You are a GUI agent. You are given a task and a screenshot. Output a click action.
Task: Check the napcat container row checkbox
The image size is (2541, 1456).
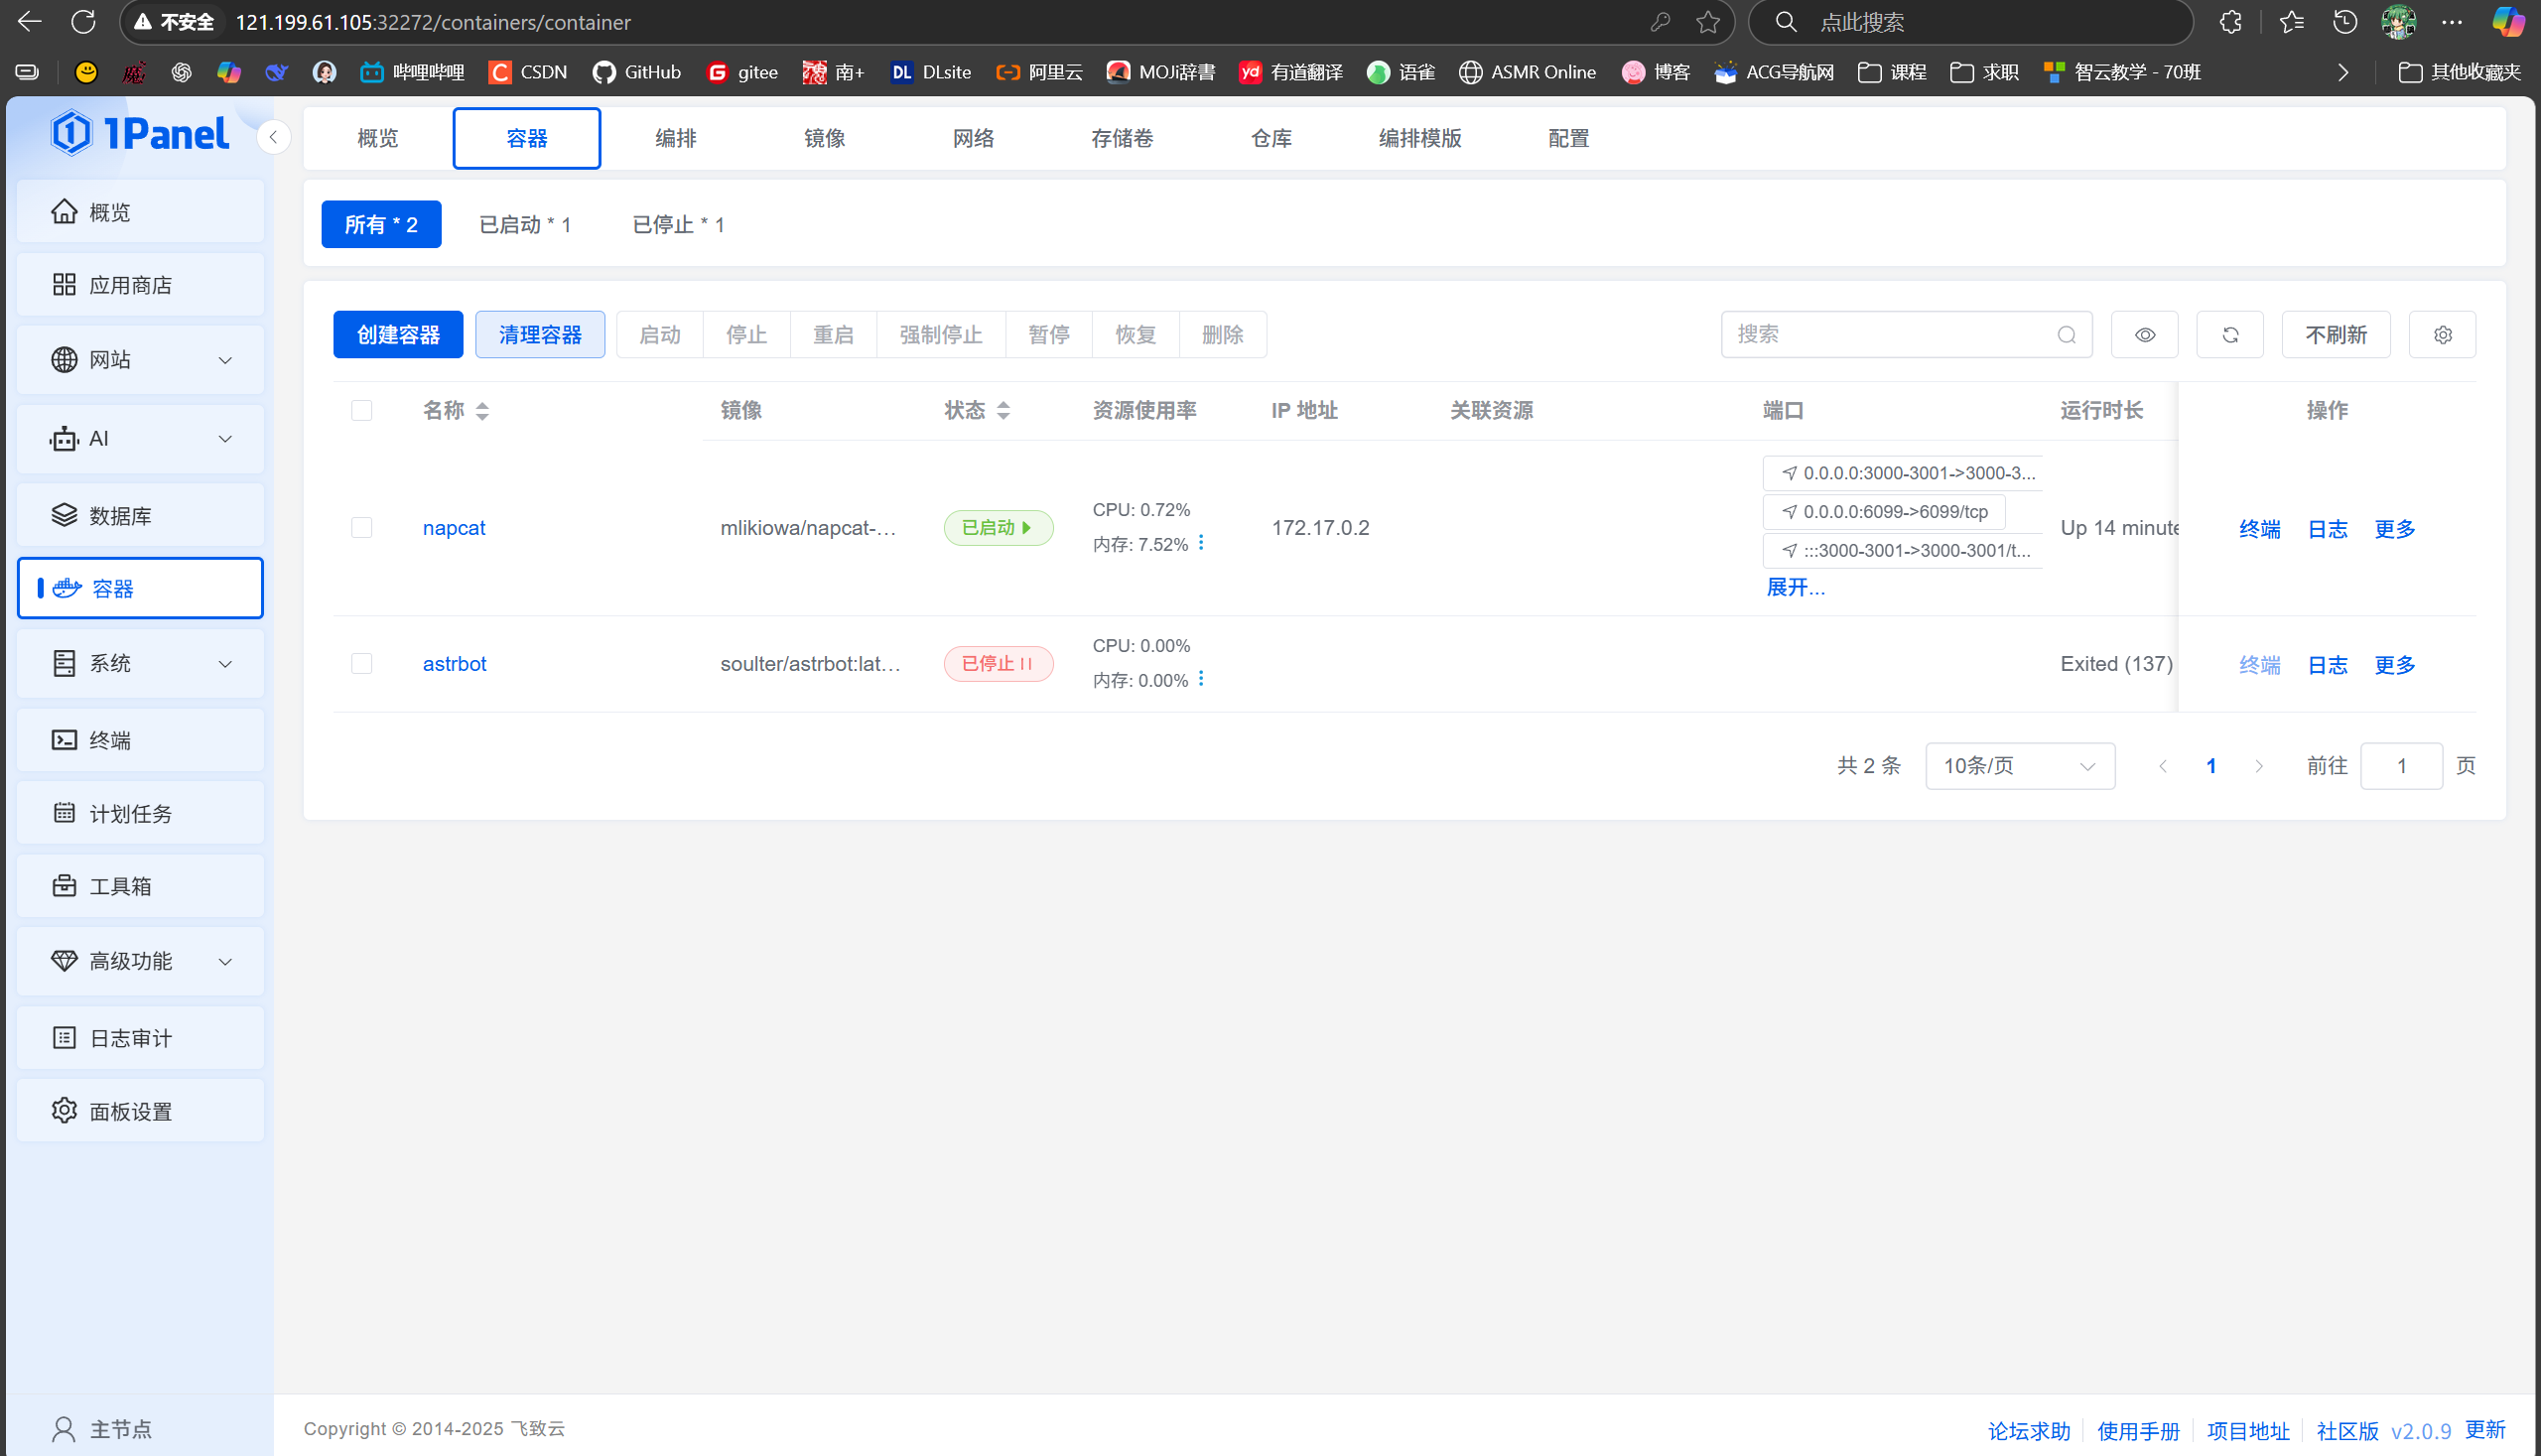click(361, 527)
